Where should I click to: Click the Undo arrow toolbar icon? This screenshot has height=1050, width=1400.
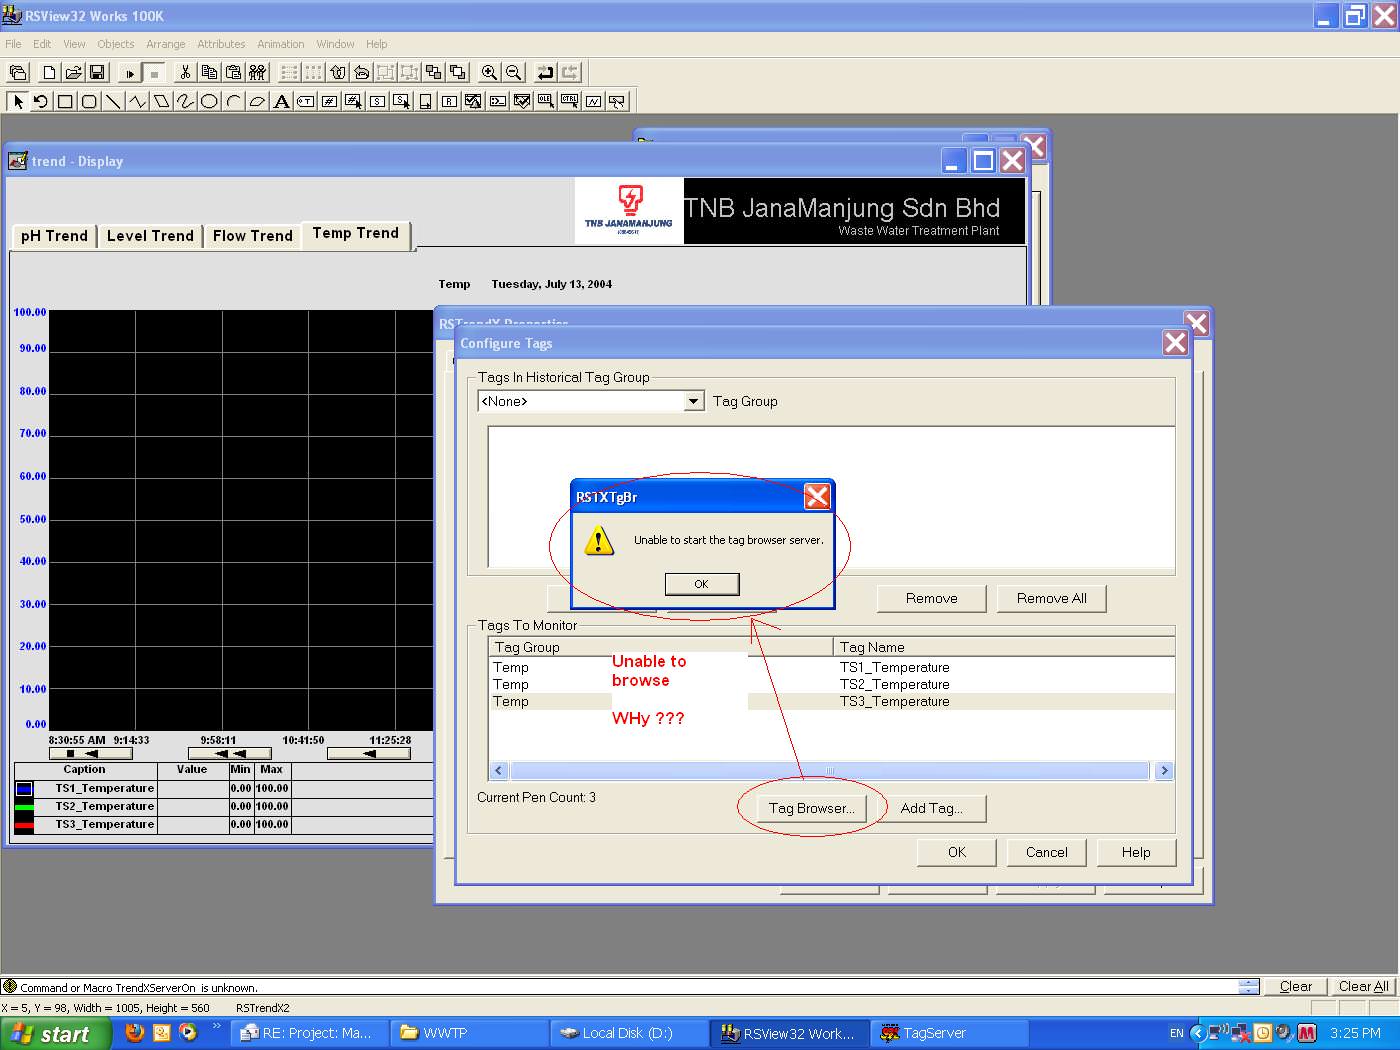(545, 72)
